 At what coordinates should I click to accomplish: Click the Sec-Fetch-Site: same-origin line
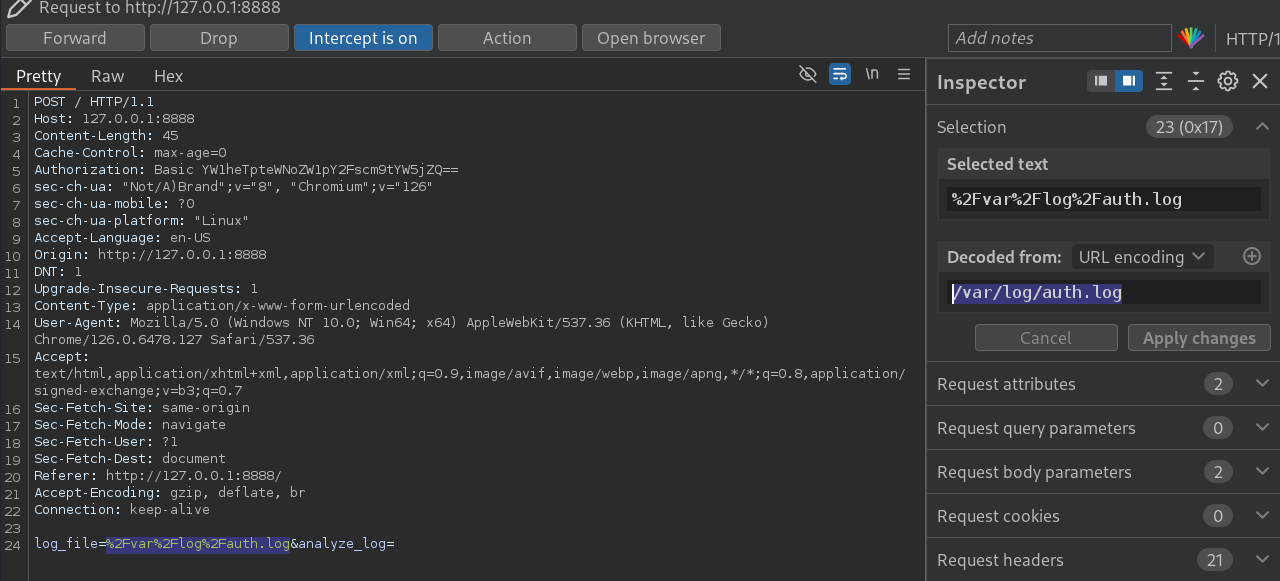[x=142, y=408]
